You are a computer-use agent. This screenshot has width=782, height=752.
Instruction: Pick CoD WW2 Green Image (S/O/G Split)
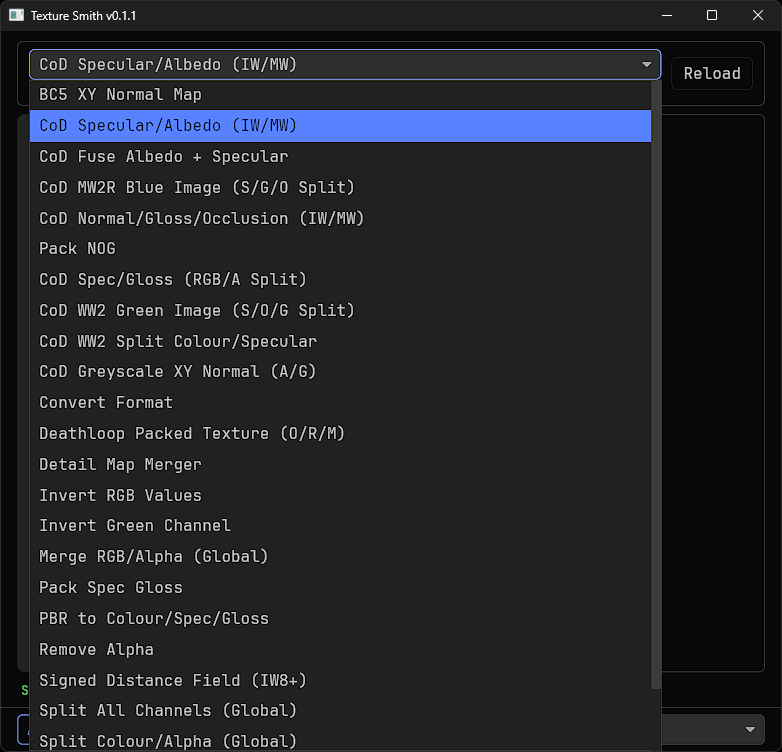tap(341, 311)
